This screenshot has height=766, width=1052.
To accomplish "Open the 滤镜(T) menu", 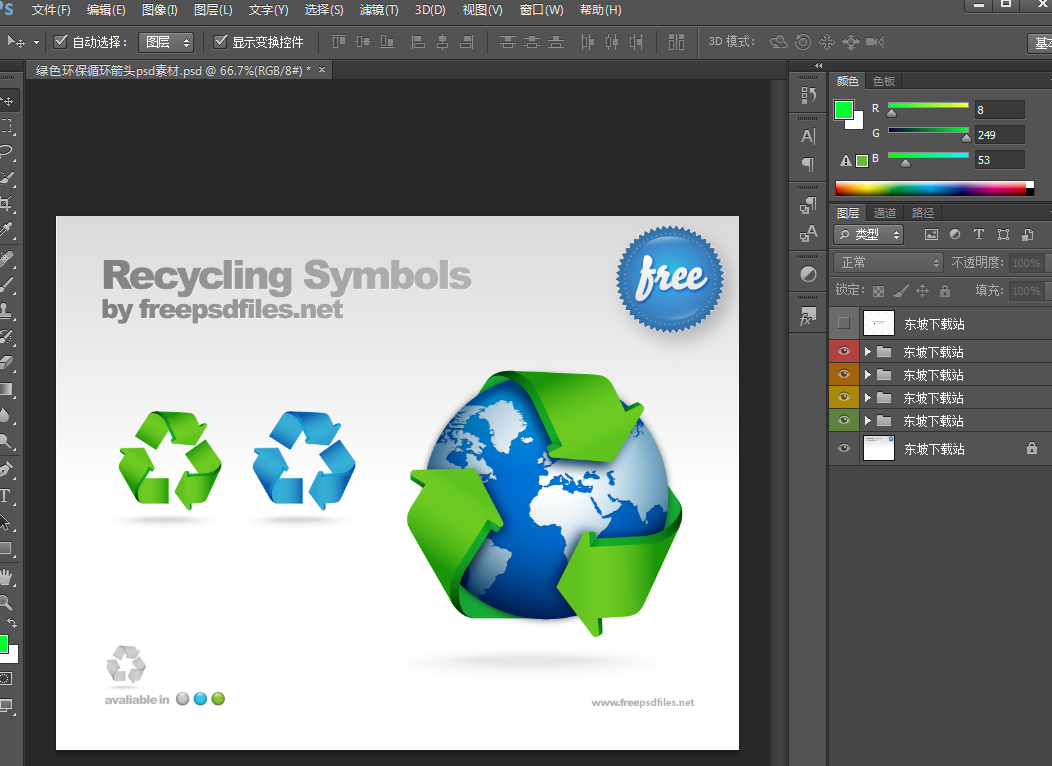I will [x=378, y=10].
